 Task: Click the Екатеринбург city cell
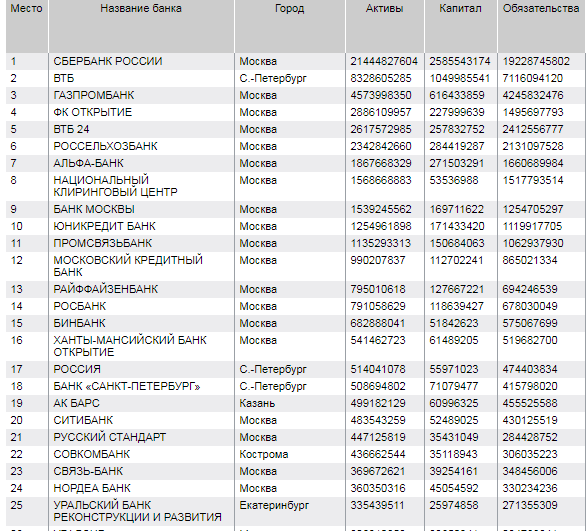(x=274, y=506)
